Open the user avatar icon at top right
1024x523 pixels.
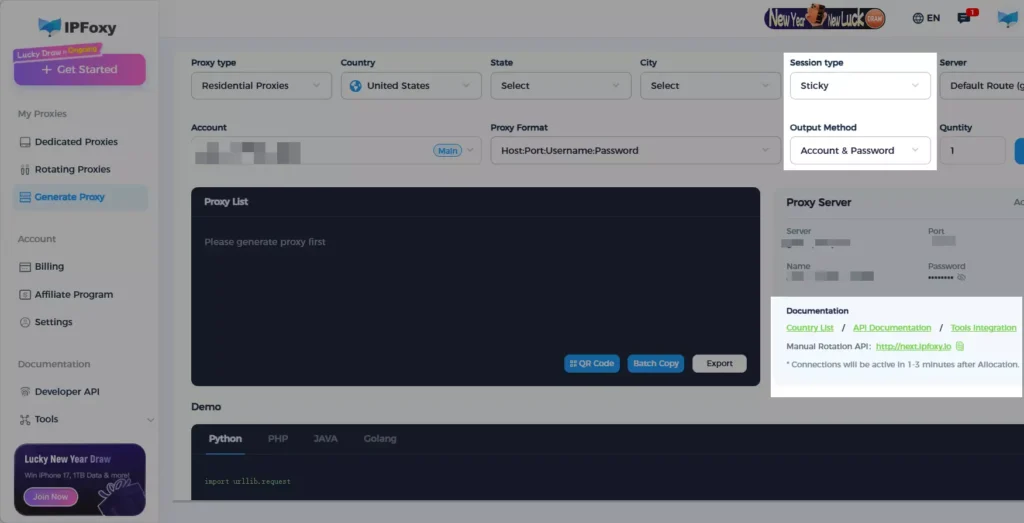click(1007, 18)
